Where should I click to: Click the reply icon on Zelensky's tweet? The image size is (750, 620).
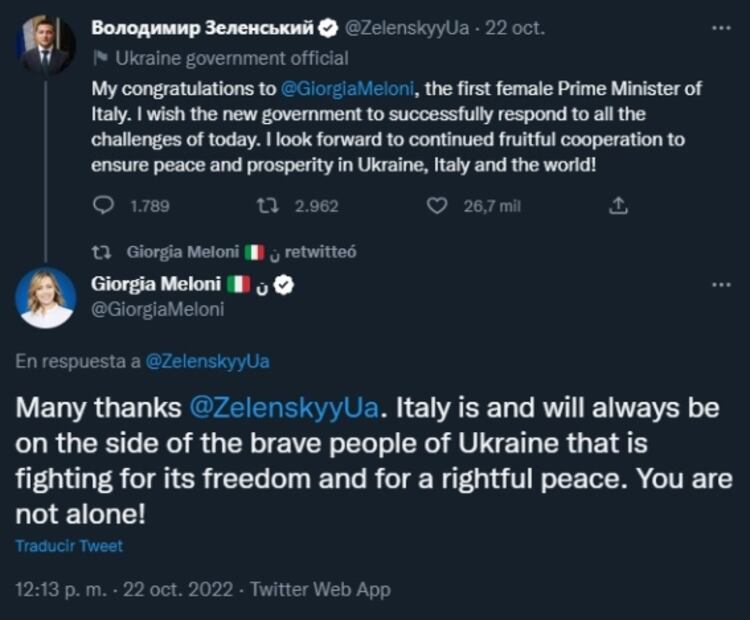click(105, 206)
